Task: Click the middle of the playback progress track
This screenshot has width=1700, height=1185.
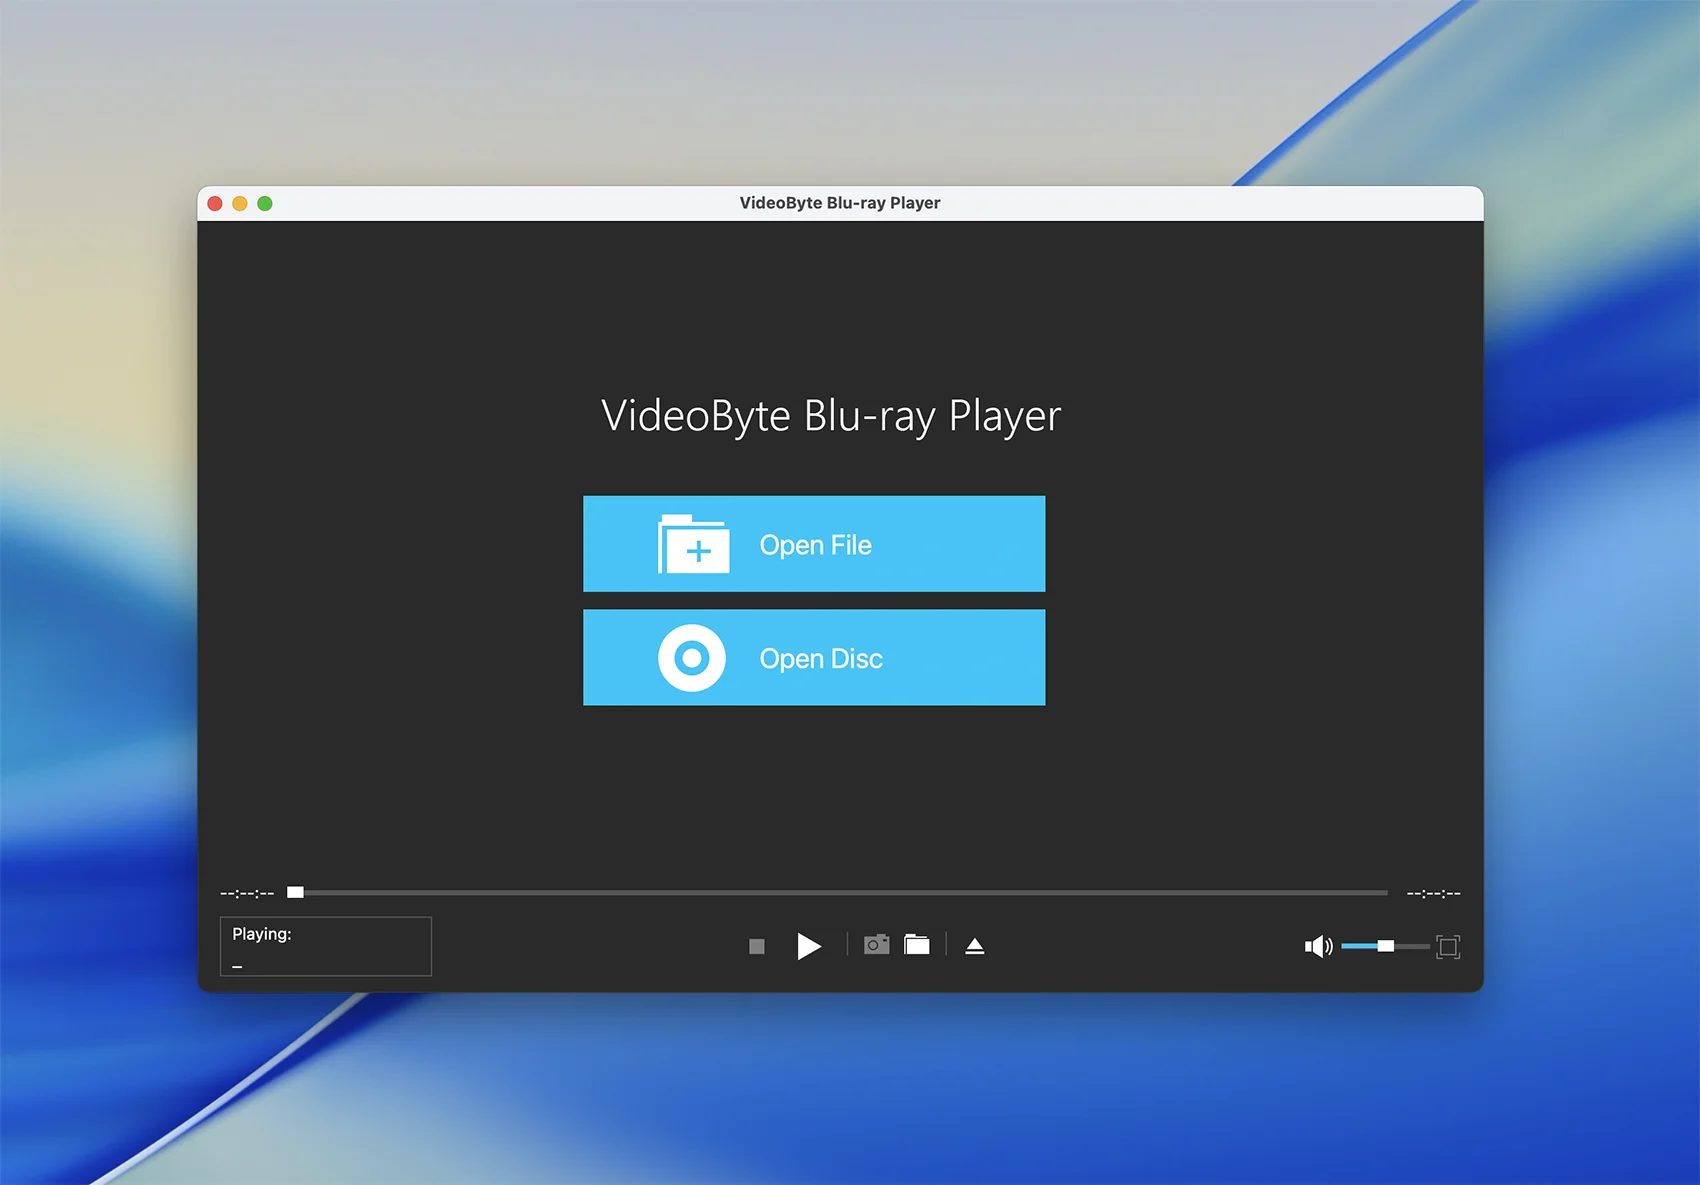Action: tap(840, 892)
